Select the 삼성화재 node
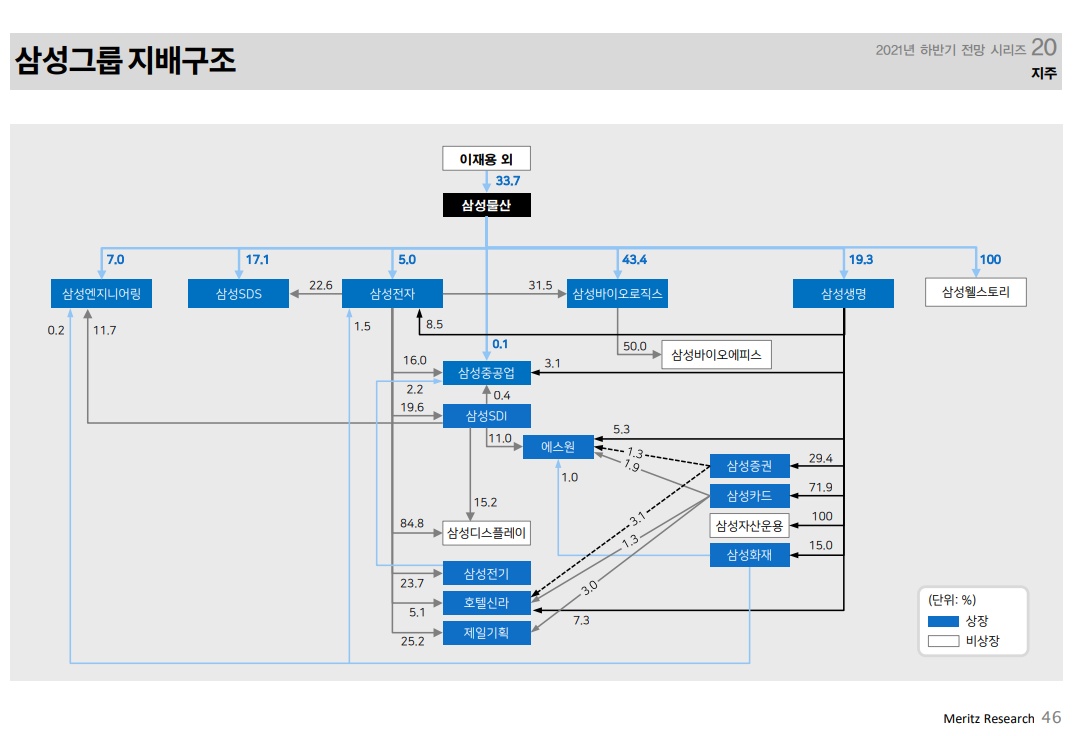Viewport: 1078px width, 736px height. (749, 555)
